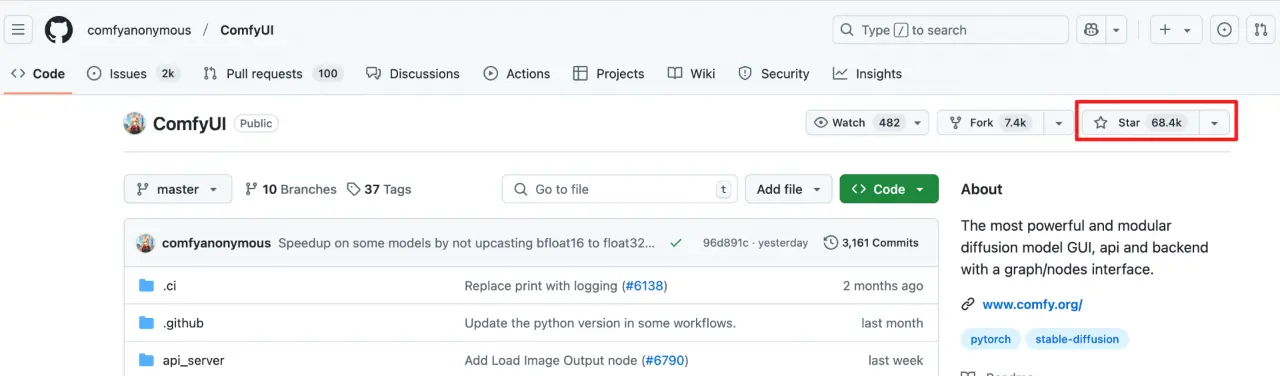Switch to the Issues tab
This screenshot has width=1280, height=376.
[x=132, y=74]
